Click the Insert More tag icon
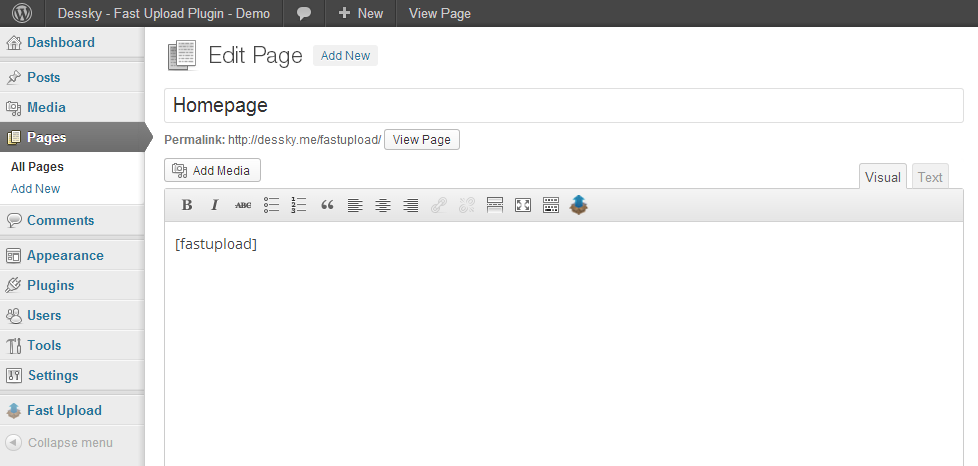Viewport: 978px width, 466px height. 494,205
